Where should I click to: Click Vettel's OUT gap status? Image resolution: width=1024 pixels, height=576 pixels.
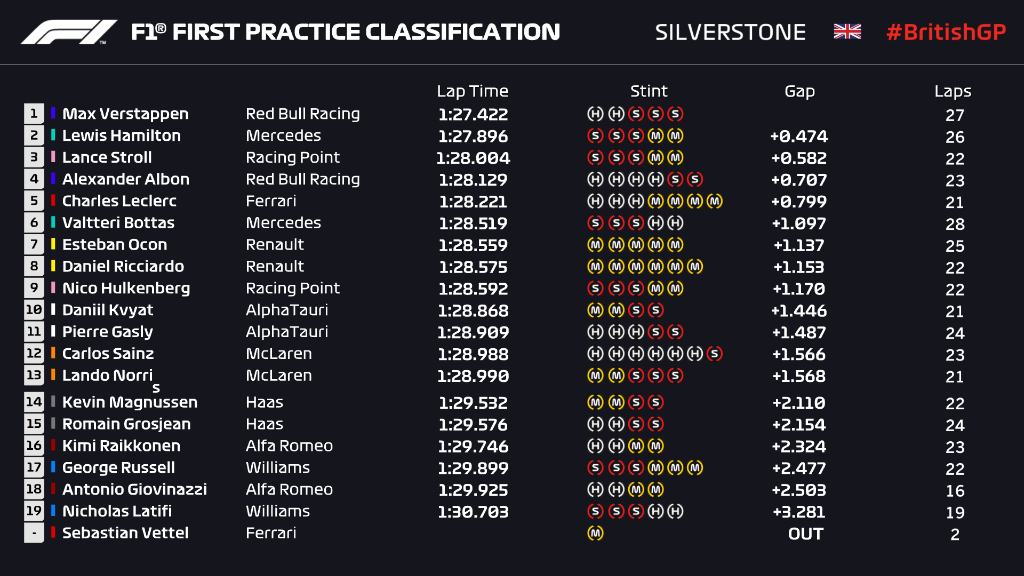click(x=805, y=534)
